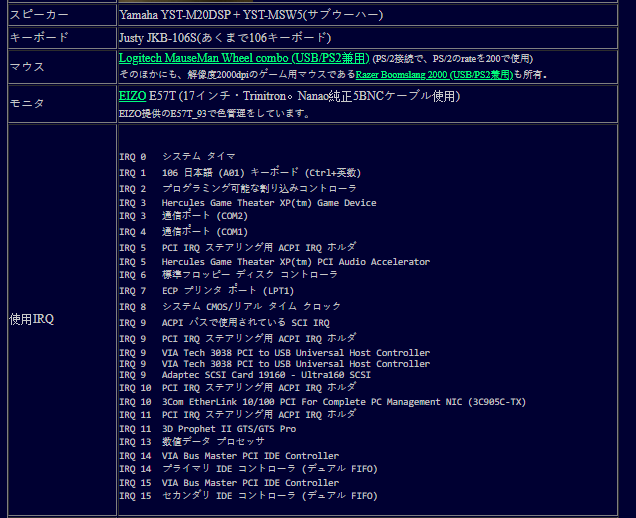This screenshot has width=636, height=518.
Task: Click the スピーカー row label
Action: click(x=39, y=15)
